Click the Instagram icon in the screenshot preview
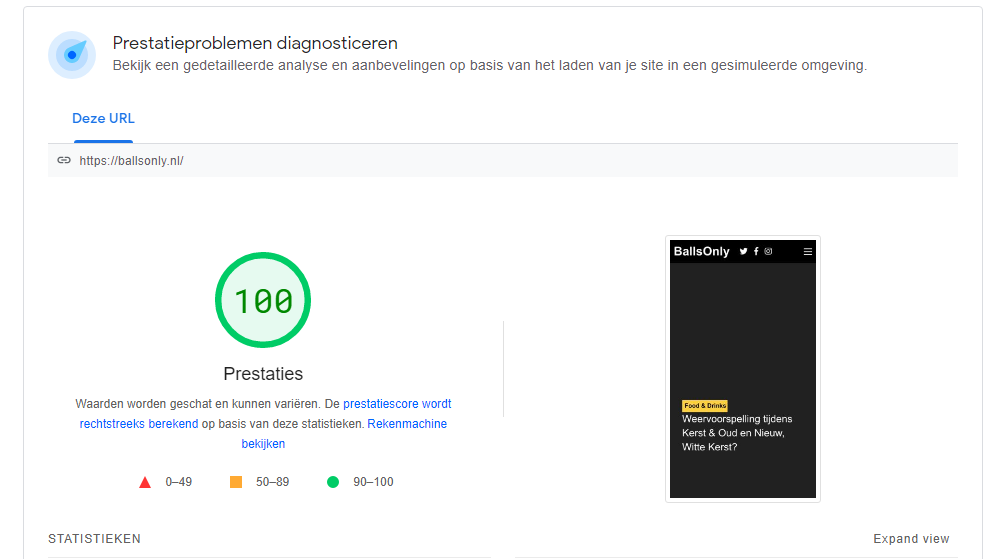 click(x=768, y=251)
